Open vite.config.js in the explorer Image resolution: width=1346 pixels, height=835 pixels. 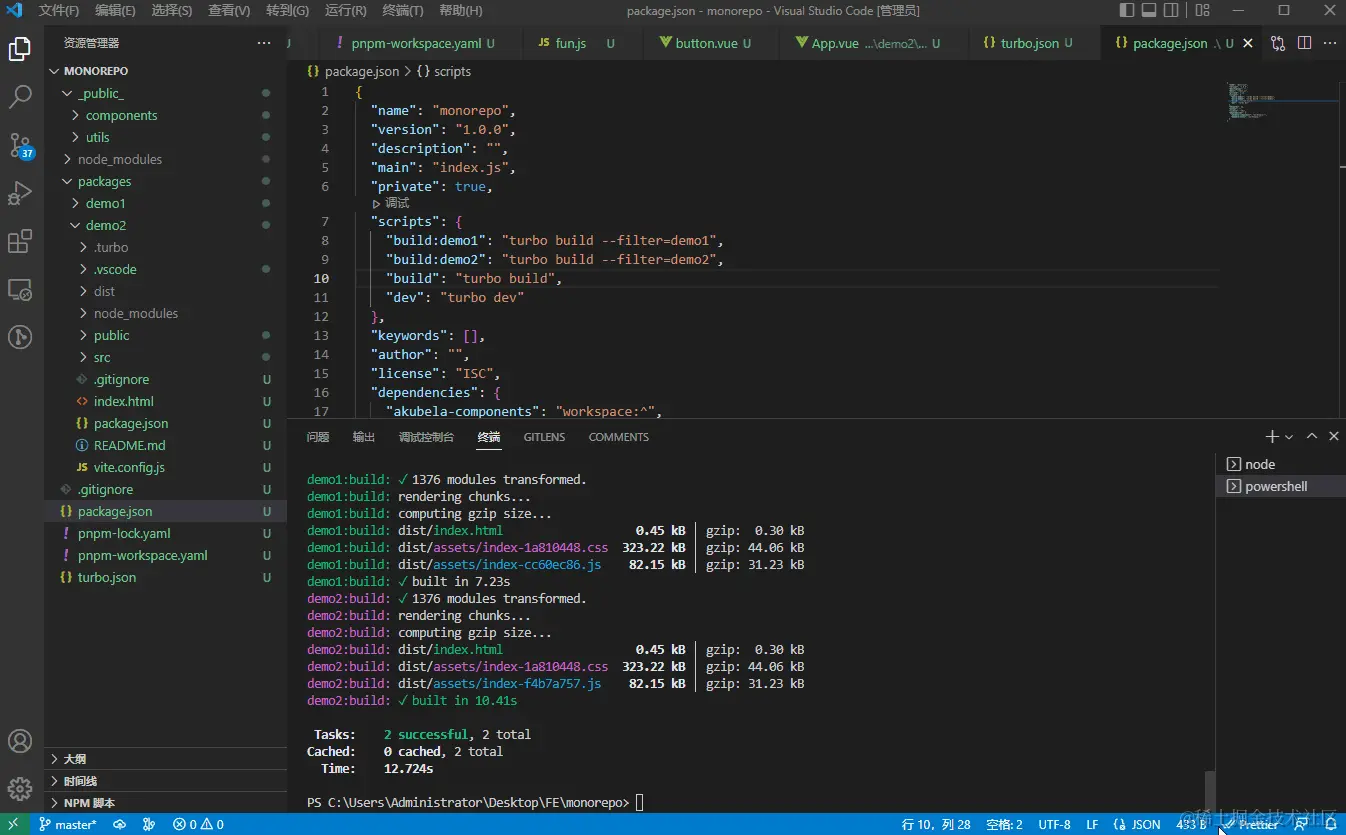pyautogui.click(x=129, y=467)
